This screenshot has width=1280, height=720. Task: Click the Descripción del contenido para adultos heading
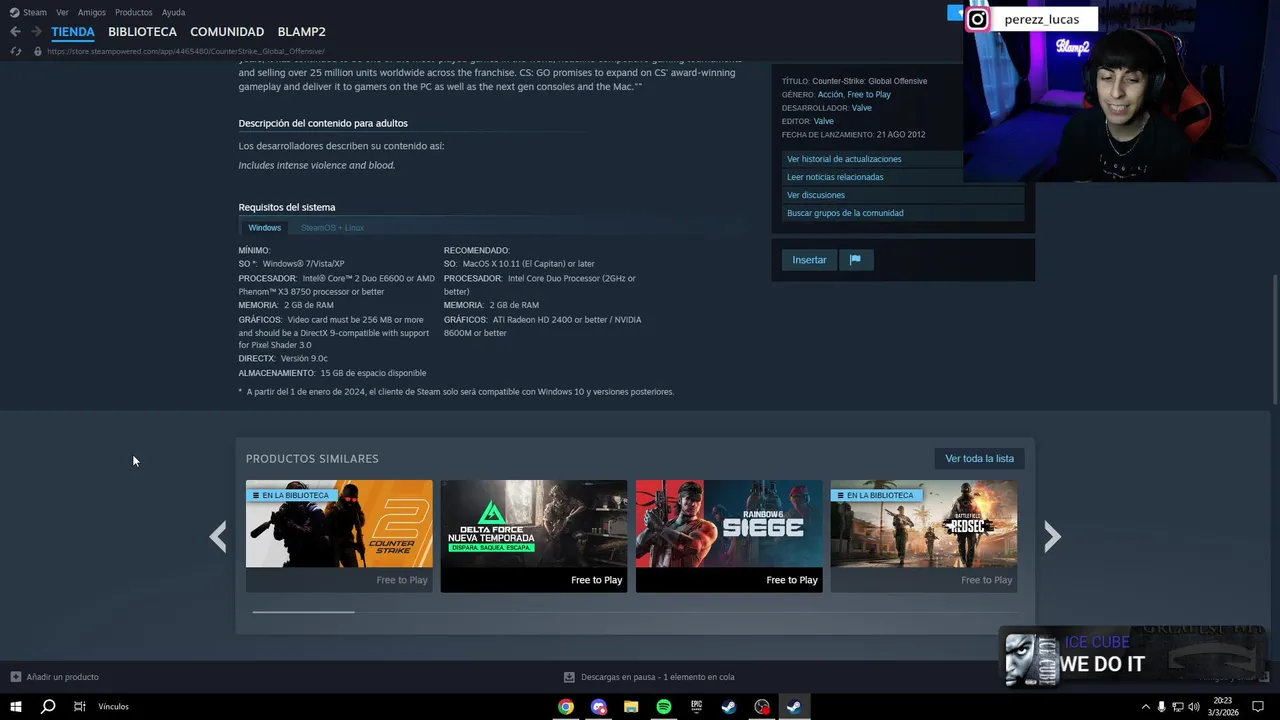click(323, 123)
